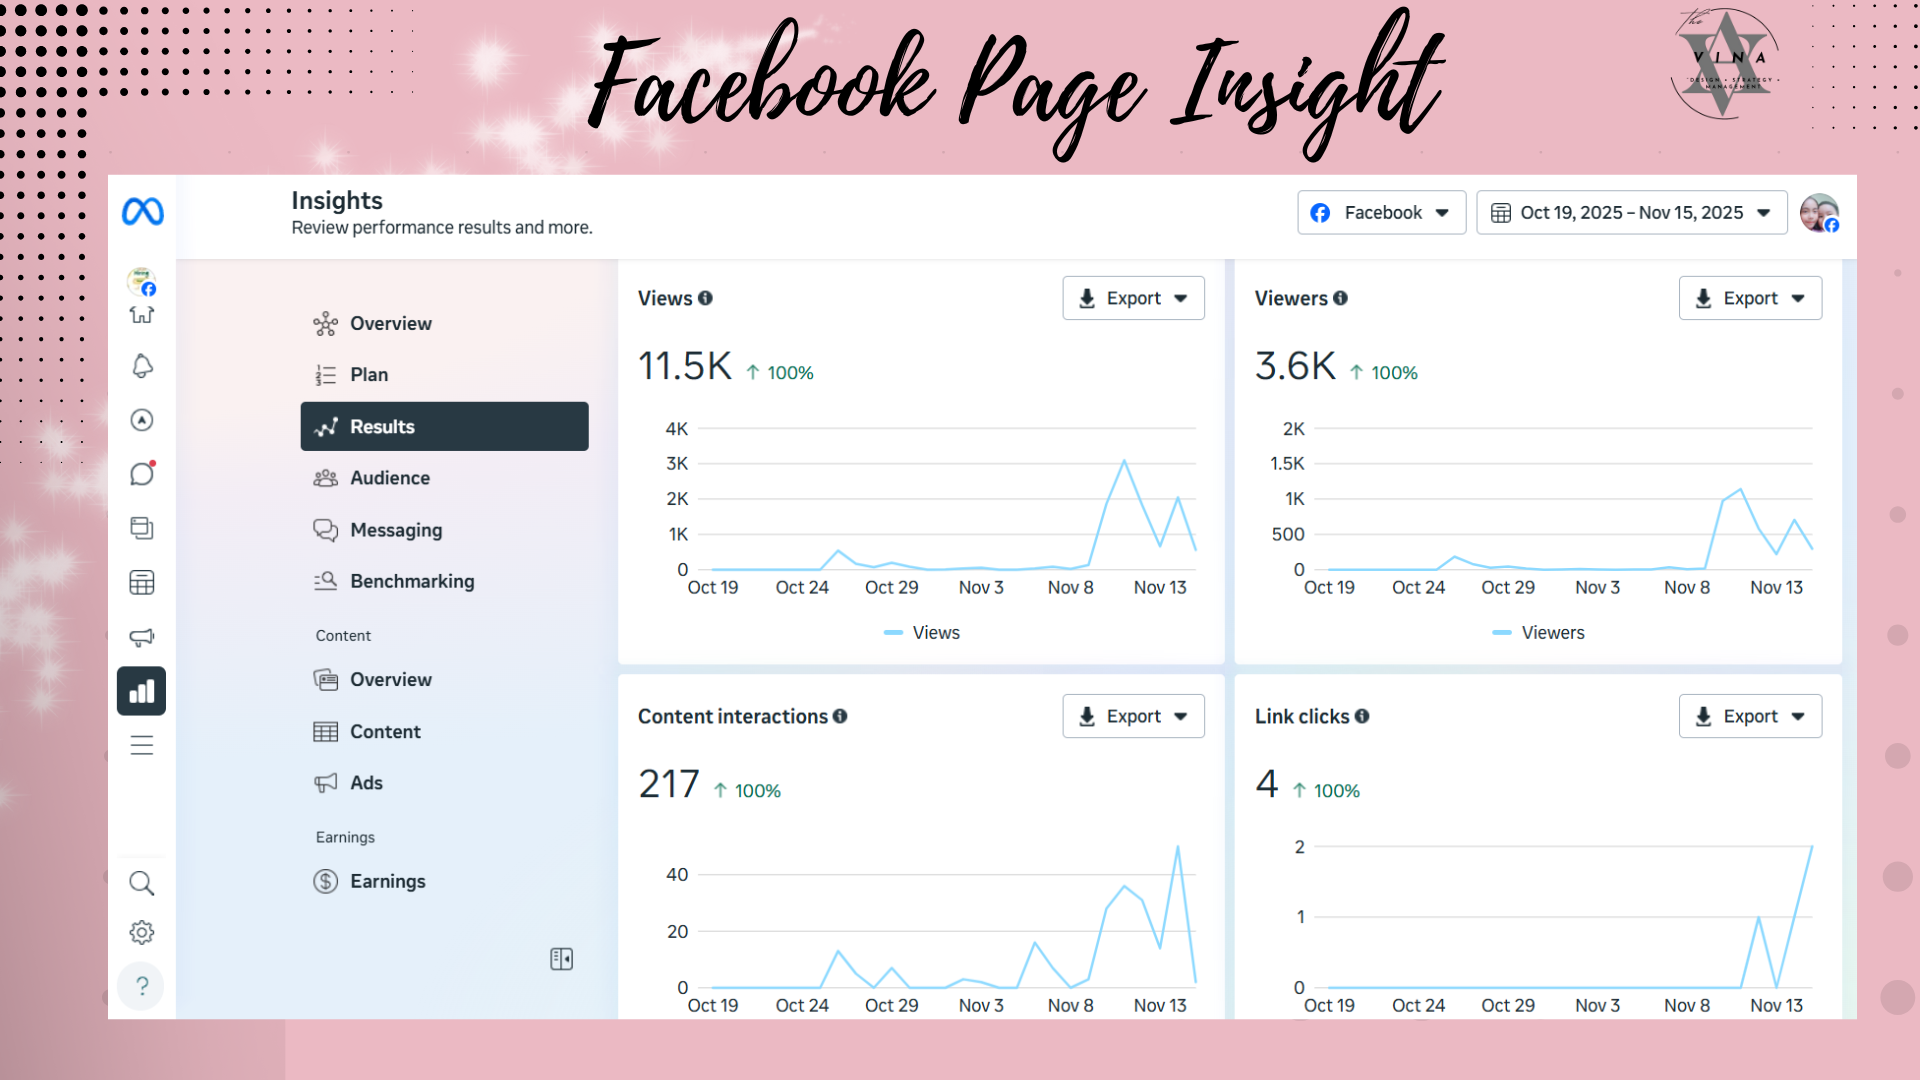Open the Facebook platform dropdown
Screen dimensions: 1920x1080
pos(1381,213)
